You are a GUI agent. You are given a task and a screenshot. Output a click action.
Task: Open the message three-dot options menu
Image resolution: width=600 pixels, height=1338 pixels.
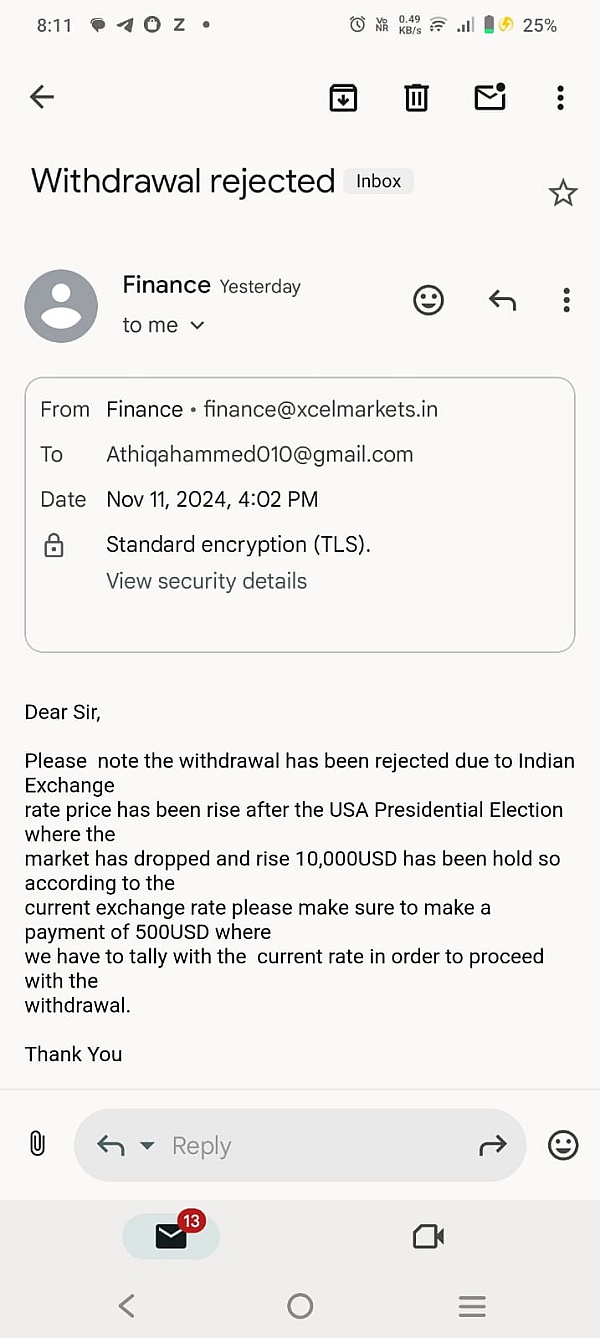pos(566,300)
